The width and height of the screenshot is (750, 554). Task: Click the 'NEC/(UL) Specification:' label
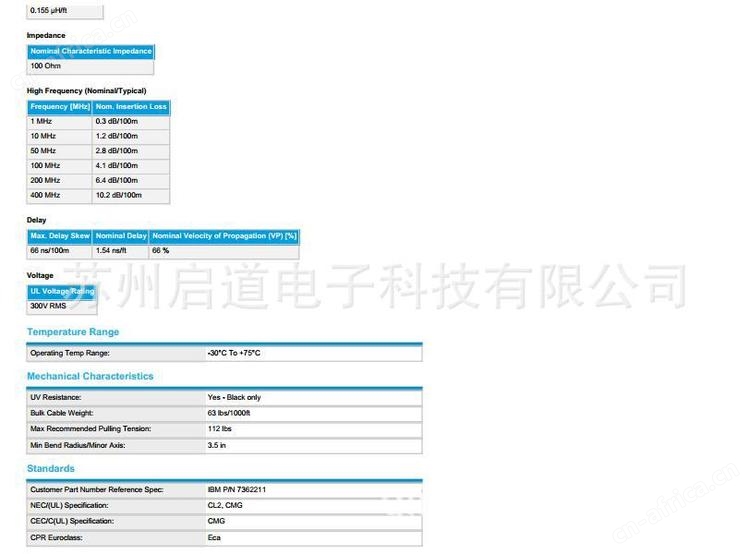[x=69, y=506]
